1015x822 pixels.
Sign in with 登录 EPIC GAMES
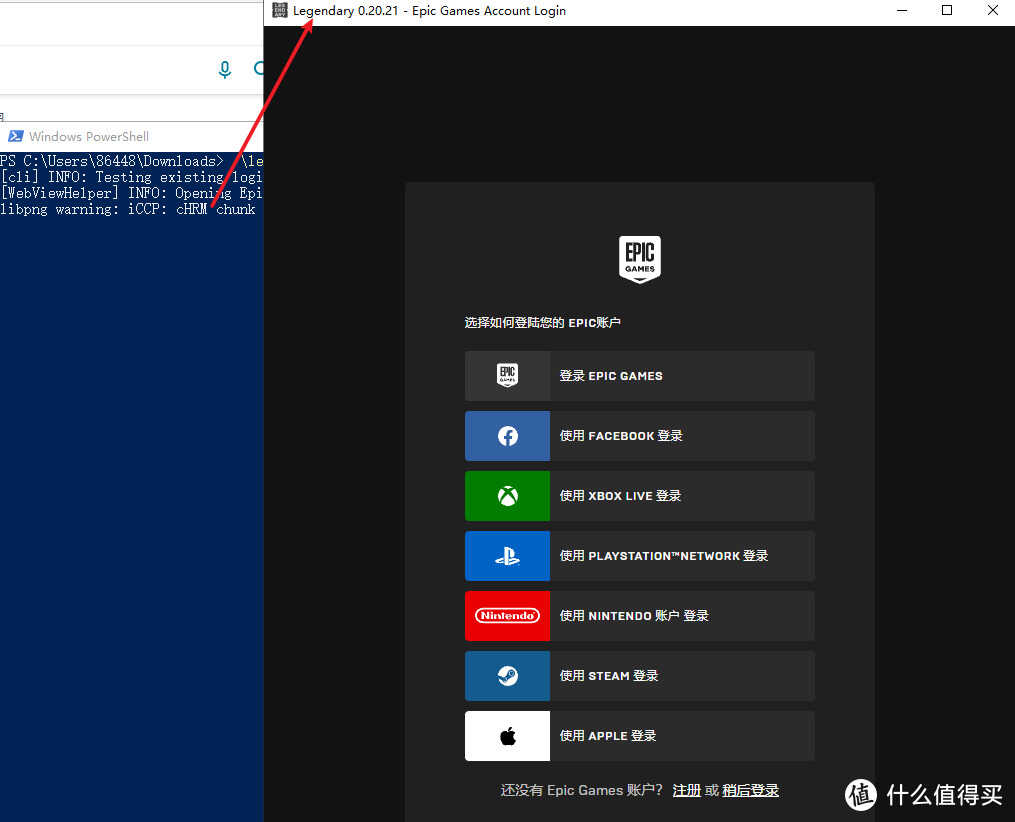[x=640, y=375]
